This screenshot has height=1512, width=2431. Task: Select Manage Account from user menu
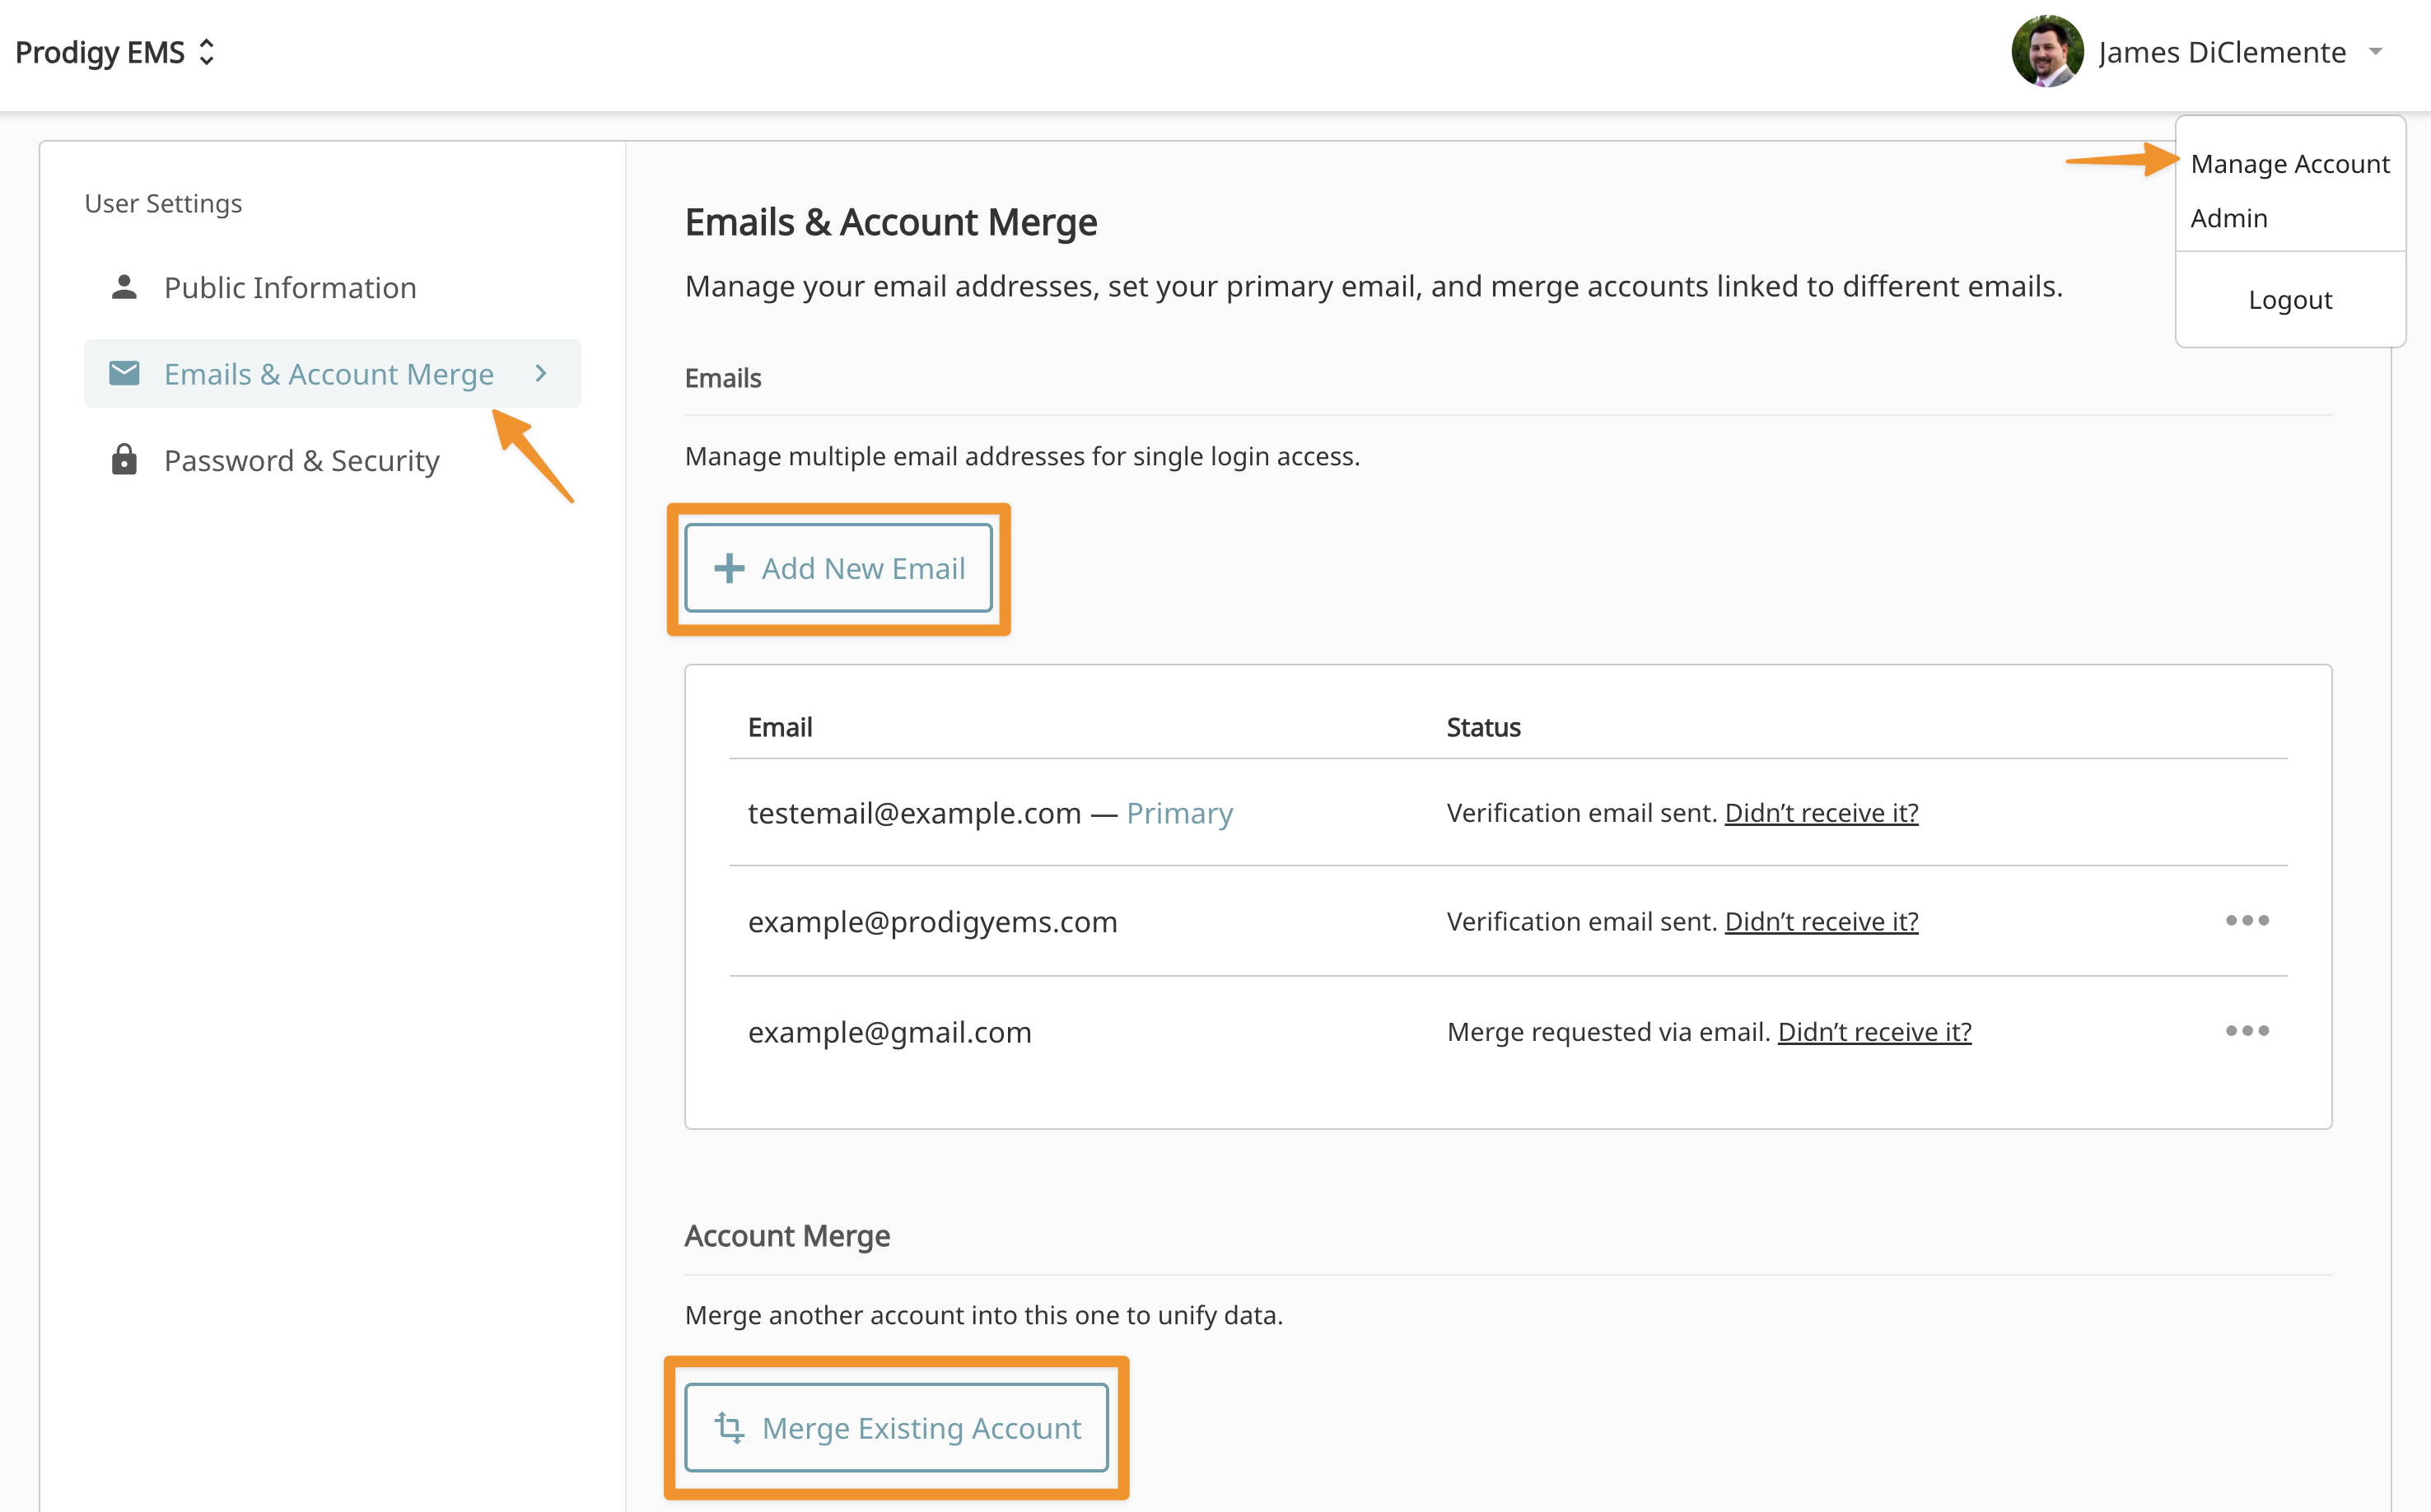click(2289, 164)
